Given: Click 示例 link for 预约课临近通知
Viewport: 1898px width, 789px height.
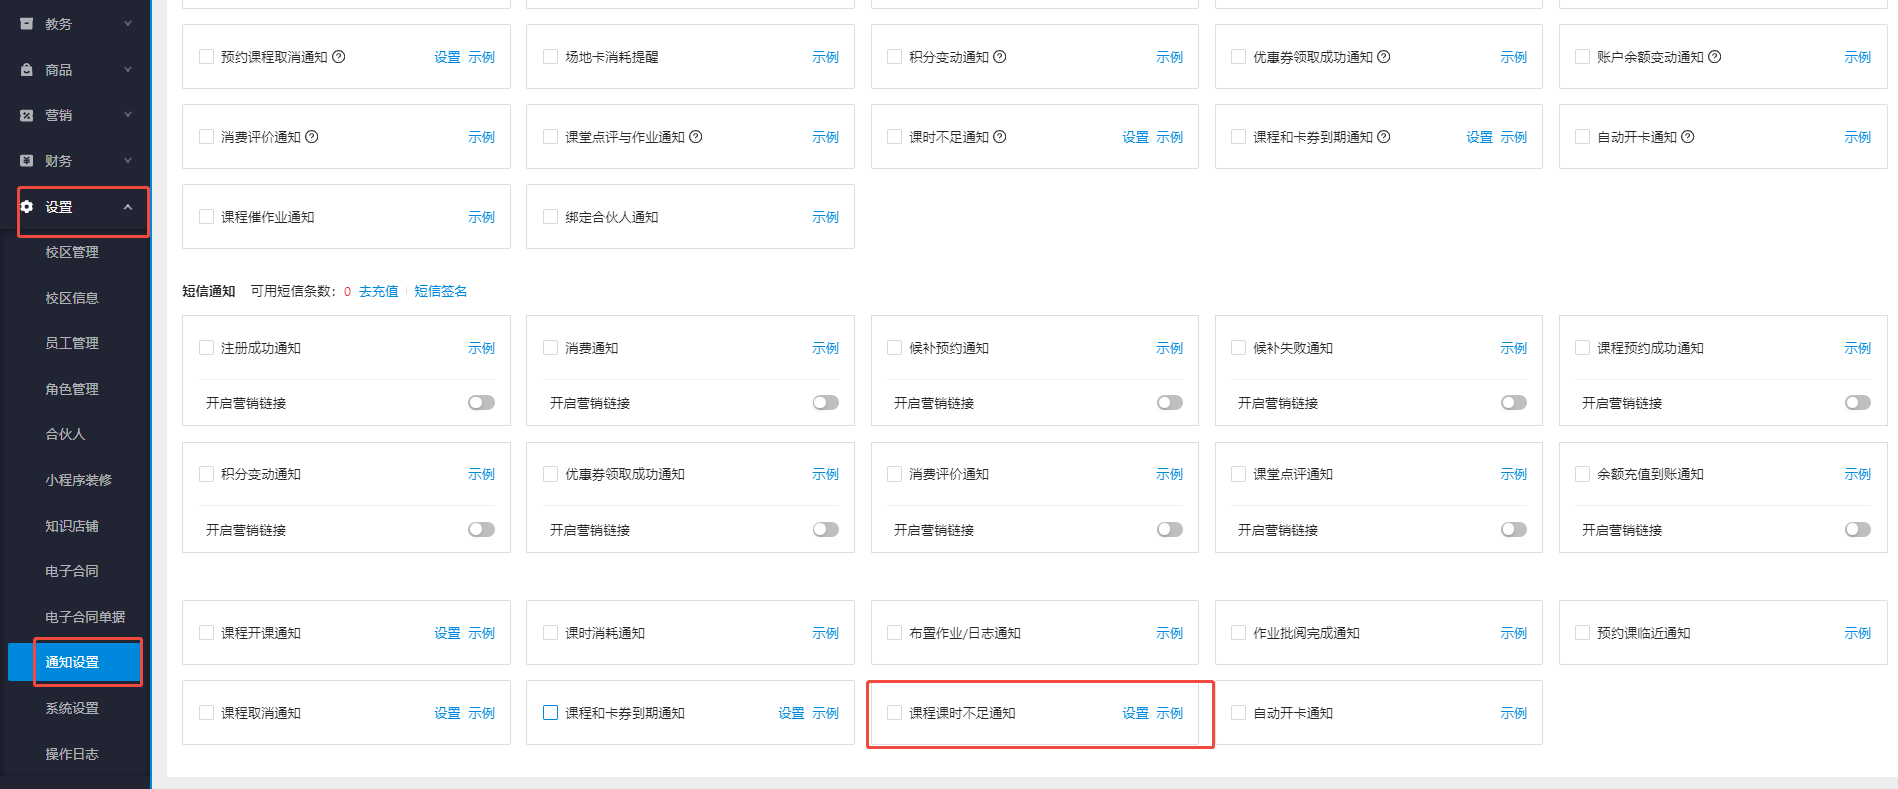Looking at the screenshot, I should point(1857,633).
